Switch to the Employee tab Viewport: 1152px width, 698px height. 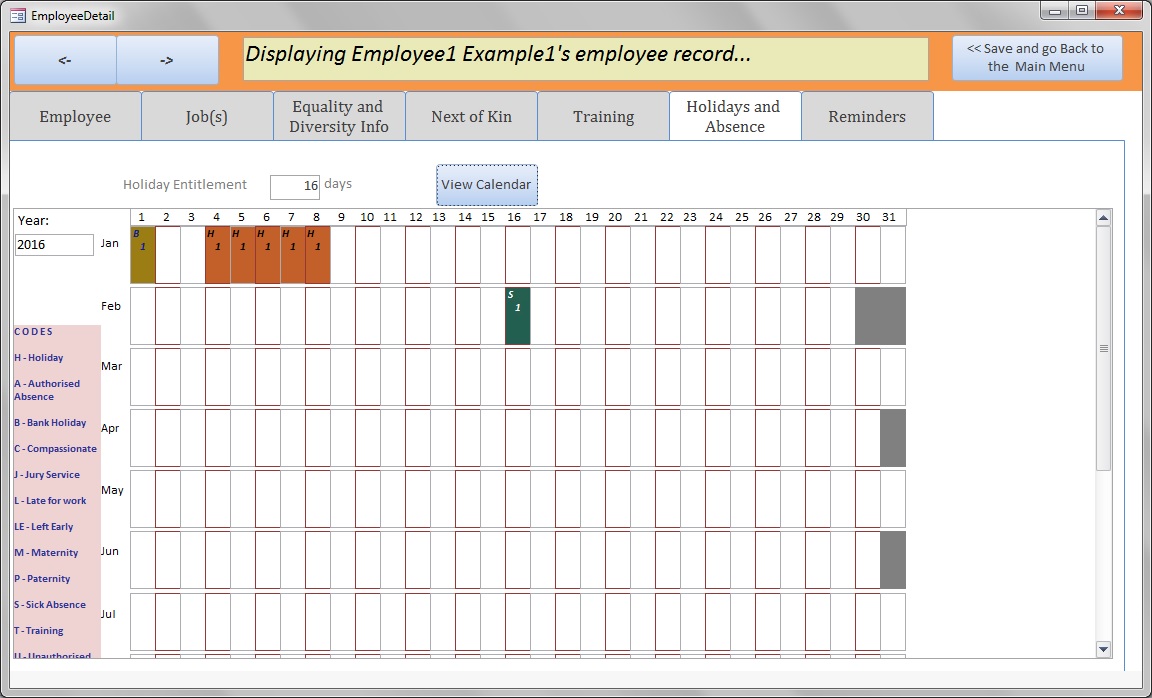coord(75,117)
